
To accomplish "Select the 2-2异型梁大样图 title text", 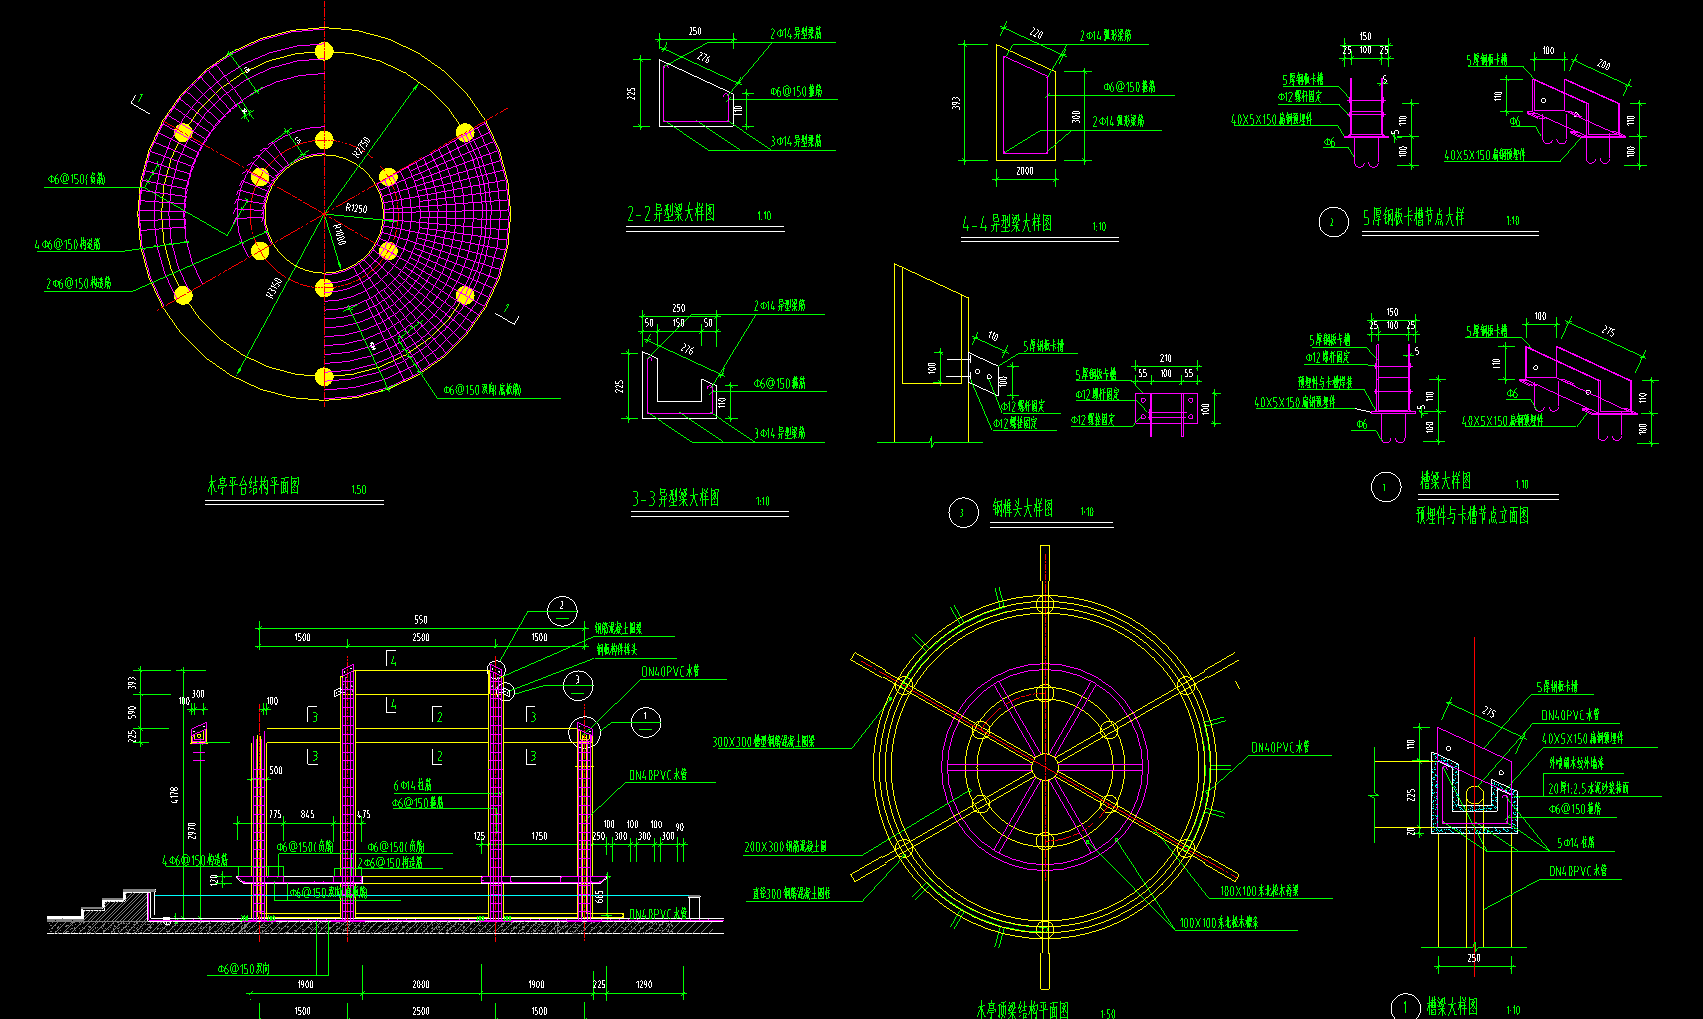I will (671, 214).
